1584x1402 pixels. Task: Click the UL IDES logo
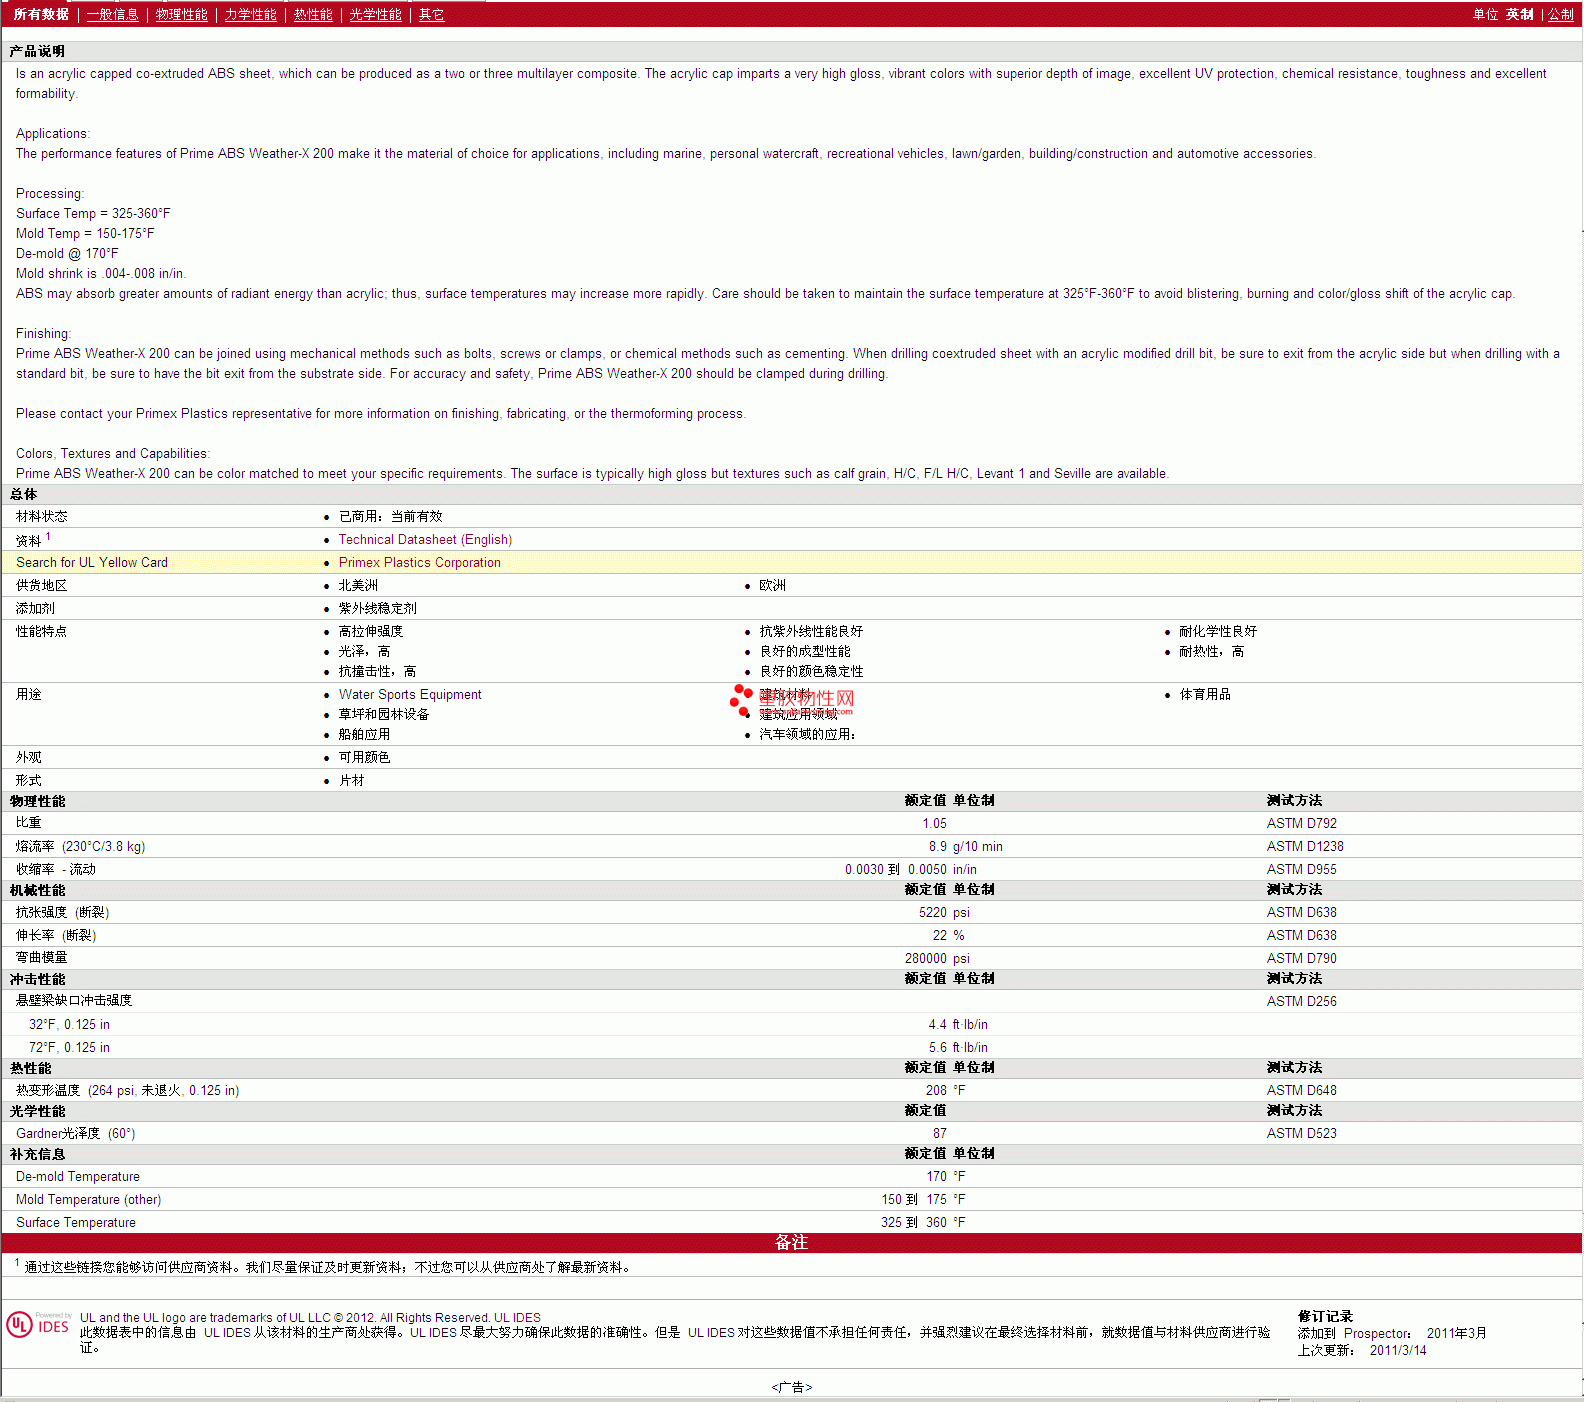click(38, 1324)
